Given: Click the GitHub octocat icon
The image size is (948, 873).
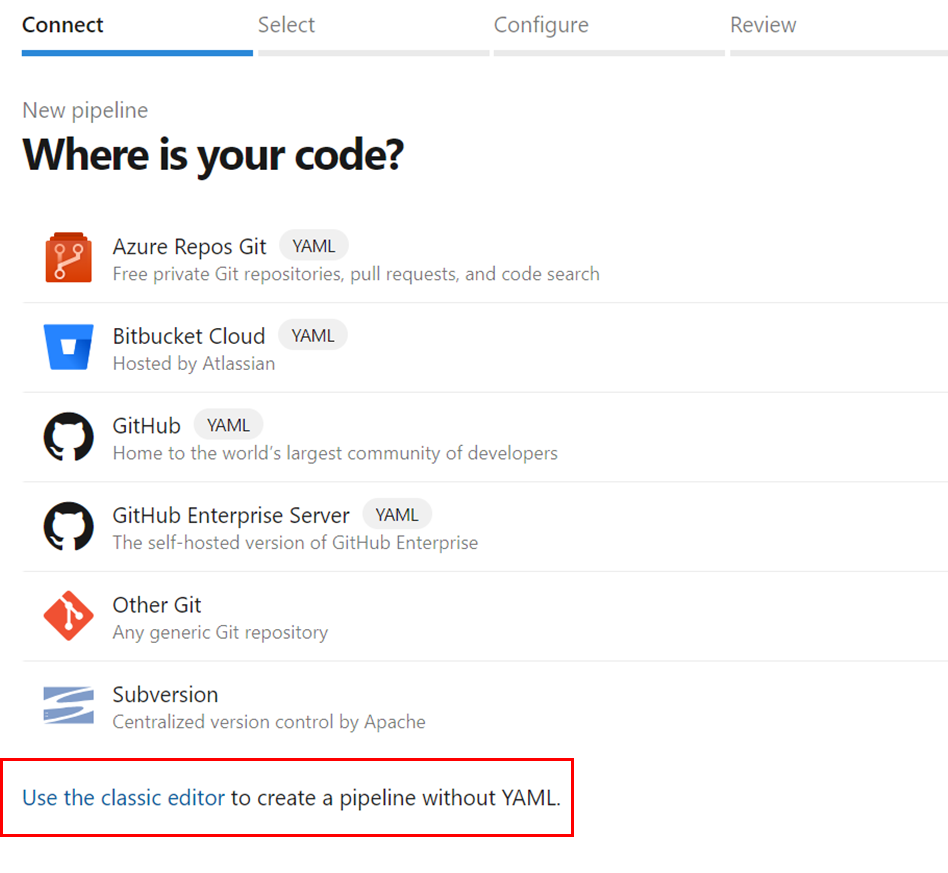Looking at the screenshot, I should click(x=68, y=436).
